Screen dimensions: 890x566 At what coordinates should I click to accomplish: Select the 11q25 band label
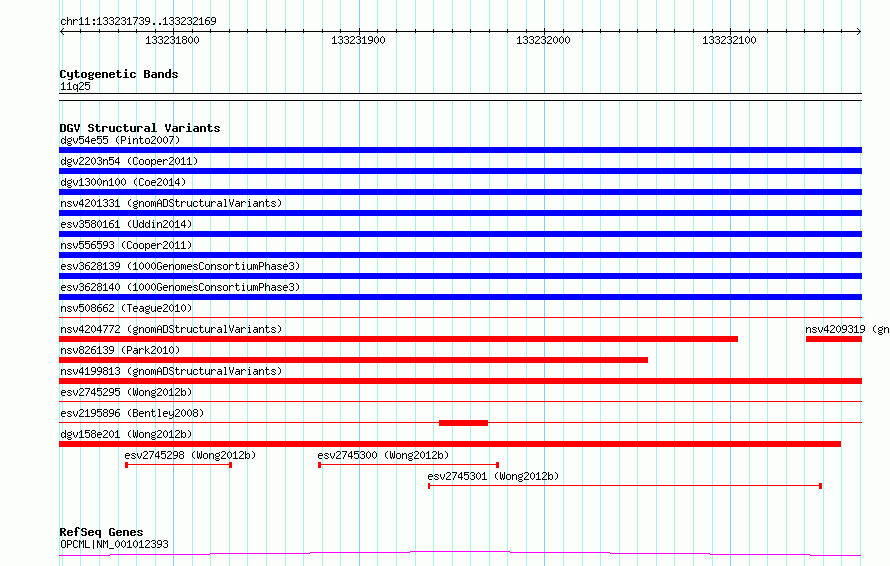(x=75, y=86)
